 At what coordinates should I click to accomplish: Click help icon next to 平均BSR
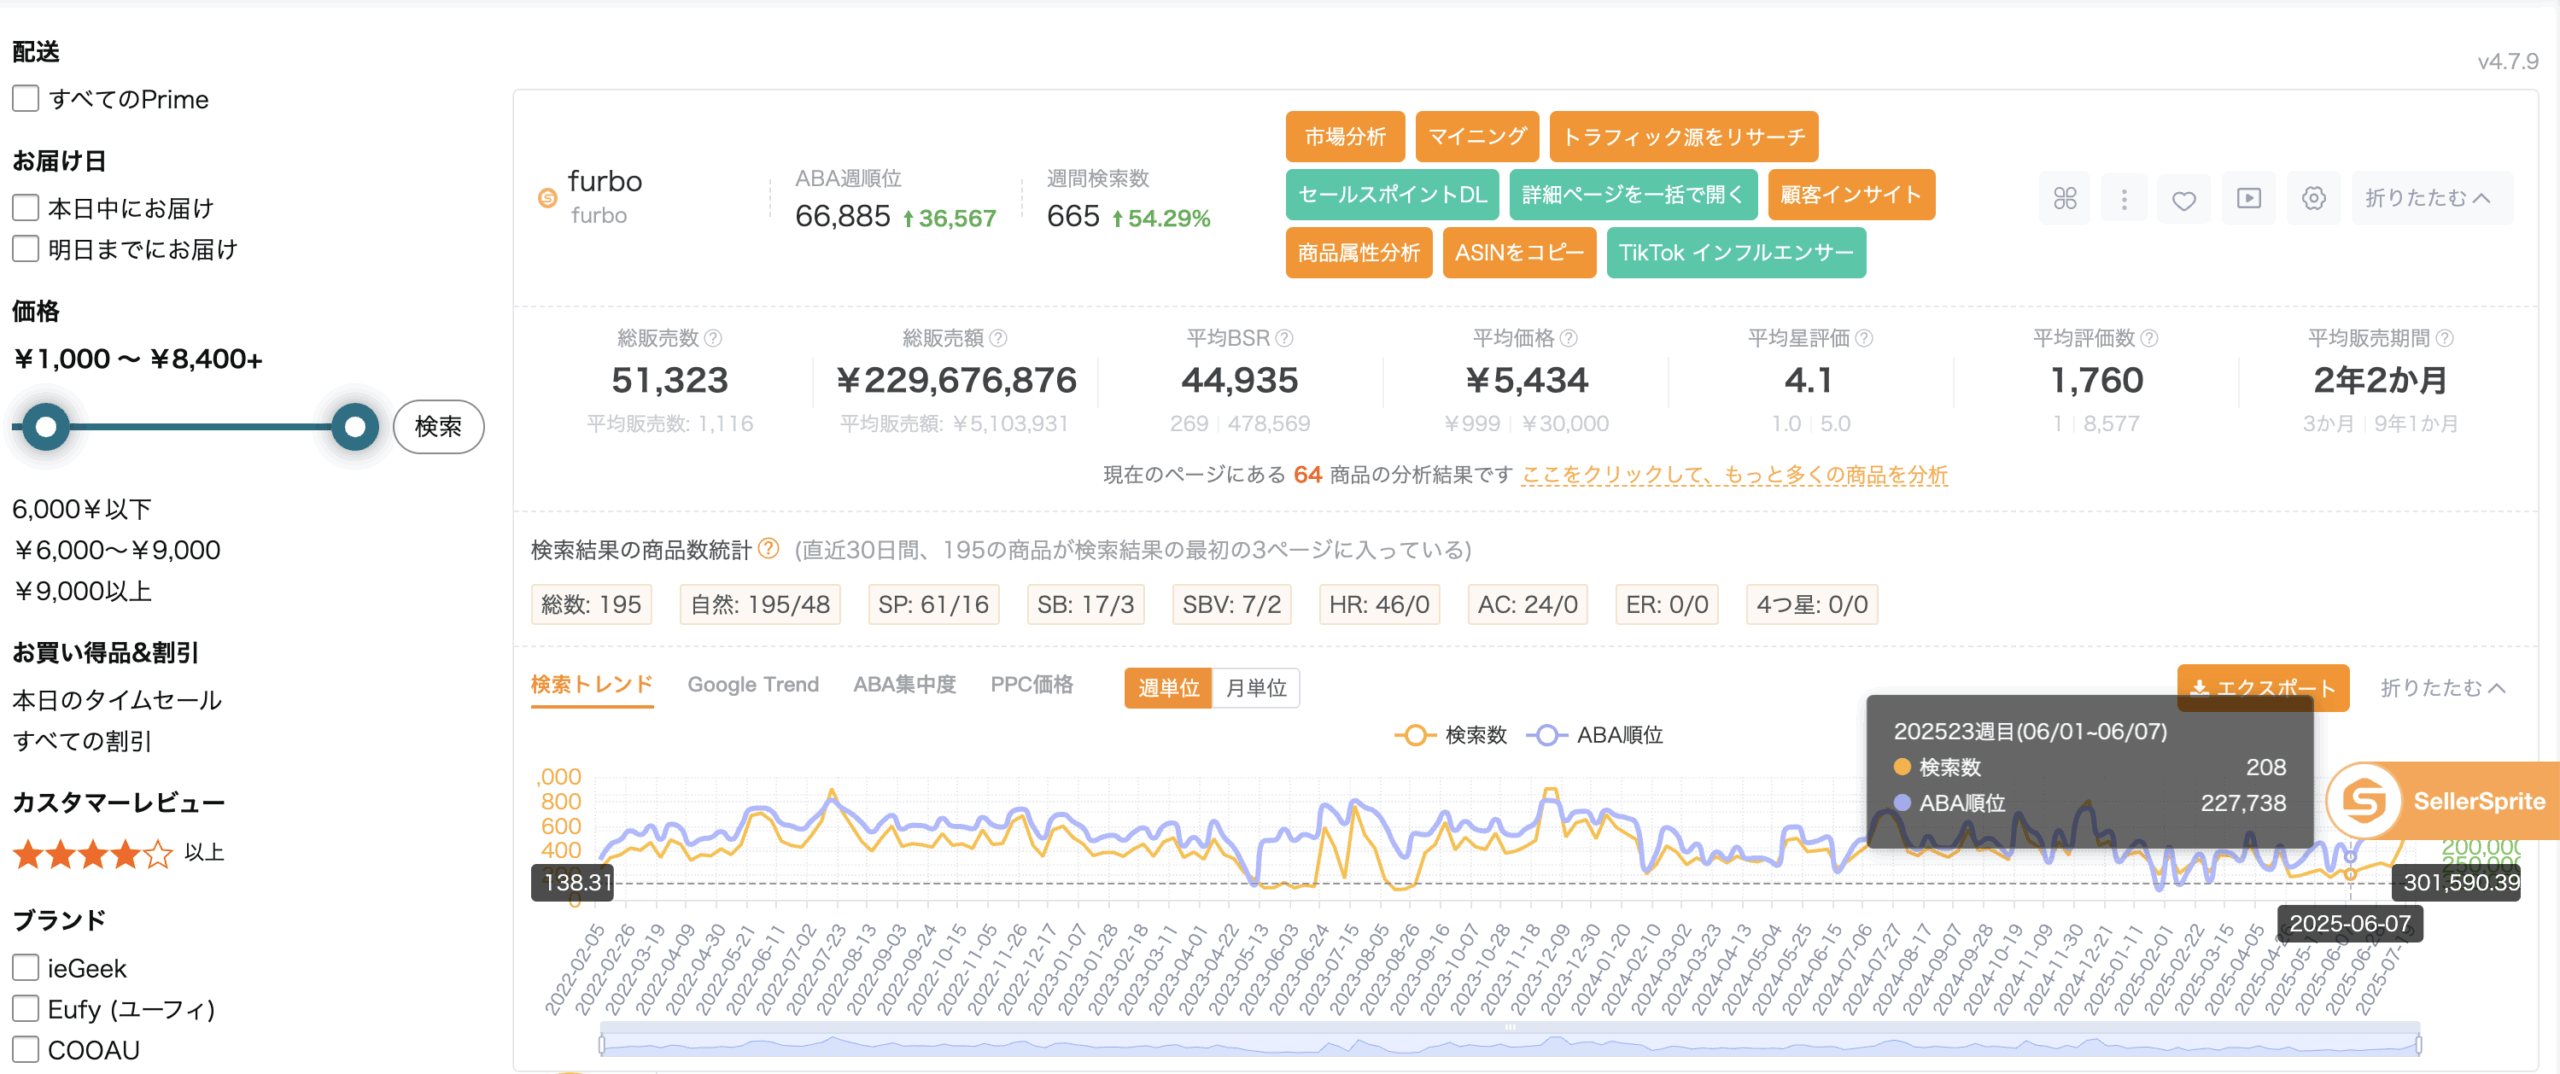click(x=1285, y=338)
